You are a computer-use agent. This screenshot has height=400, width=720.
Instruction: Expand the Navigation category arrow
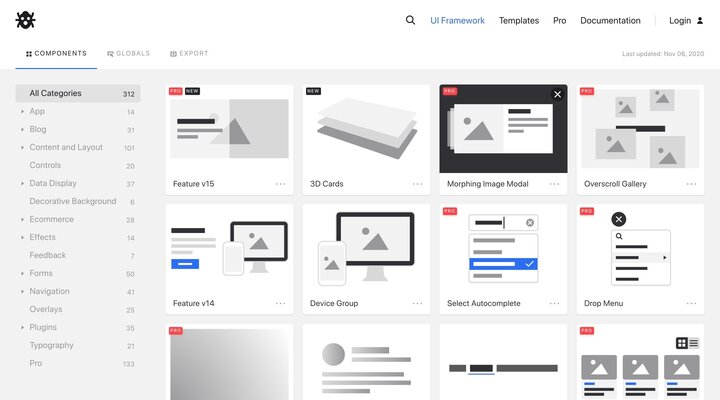tap(22, 292)
